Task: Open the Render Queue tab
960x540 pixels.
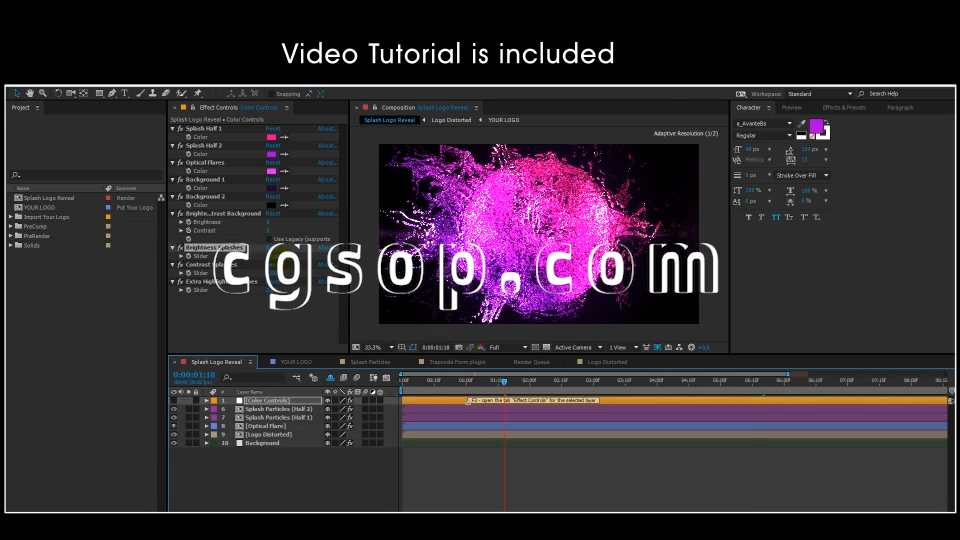Action: point(531,362)
